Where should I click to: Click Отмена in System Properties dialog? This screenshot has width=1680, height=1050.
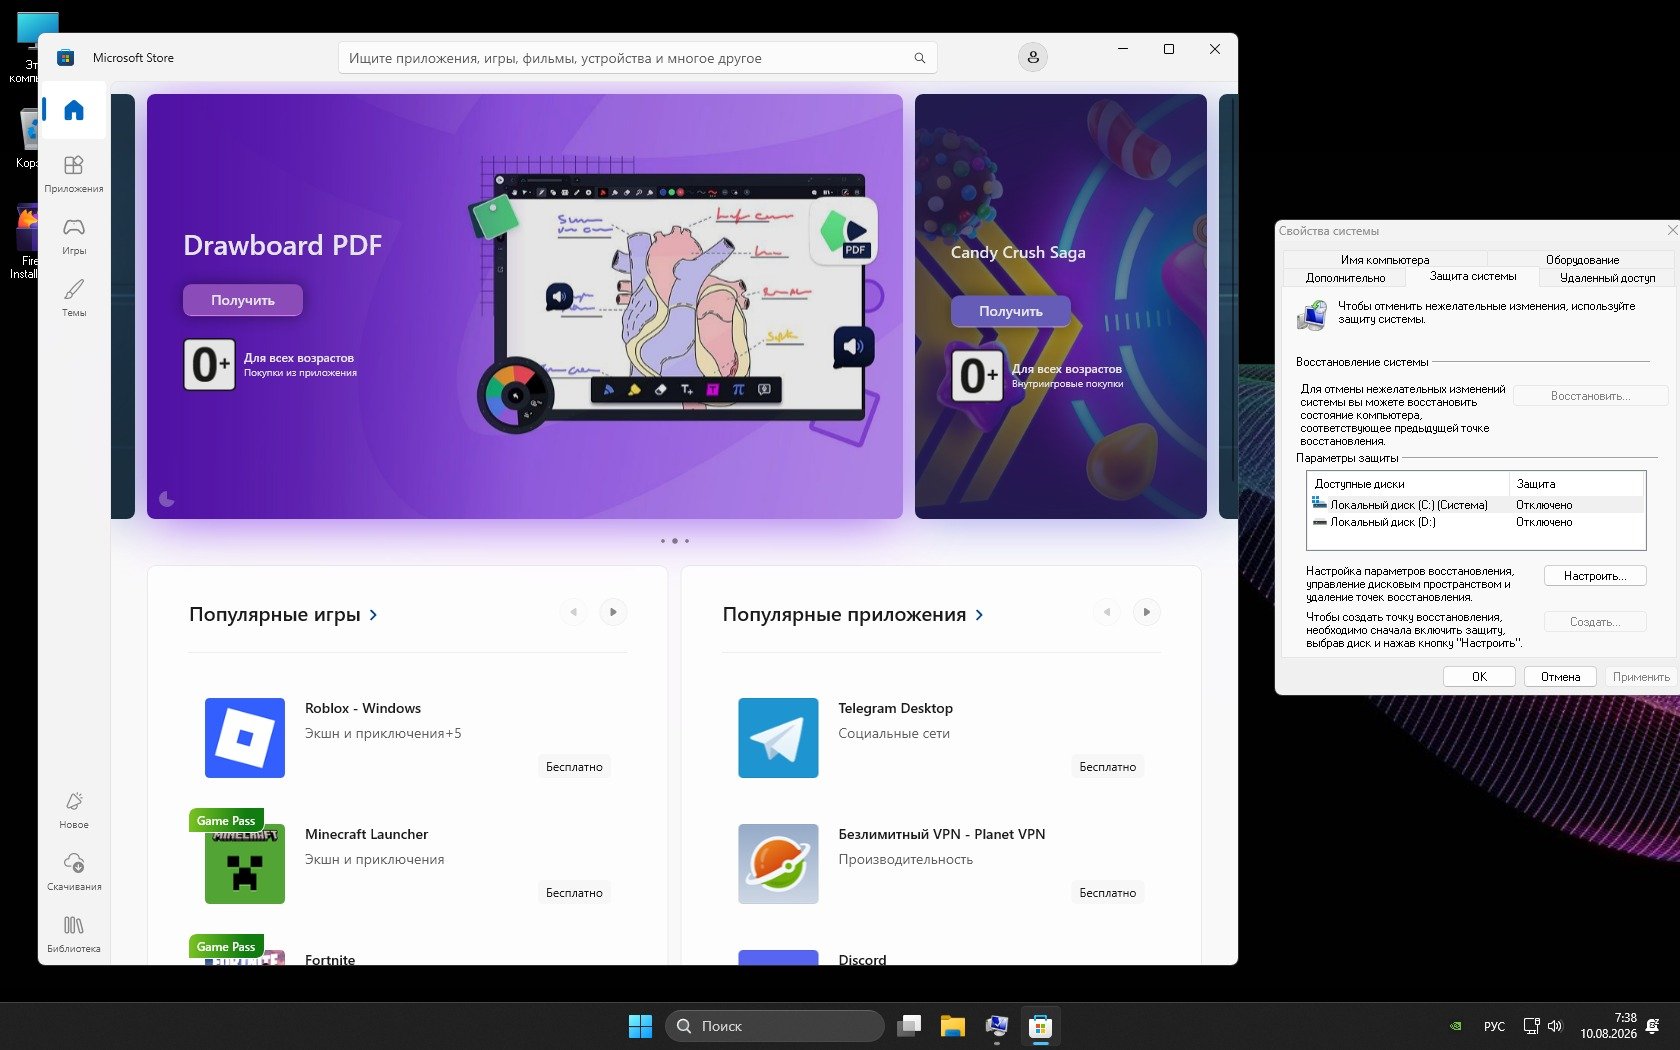tap(1560, 677)
